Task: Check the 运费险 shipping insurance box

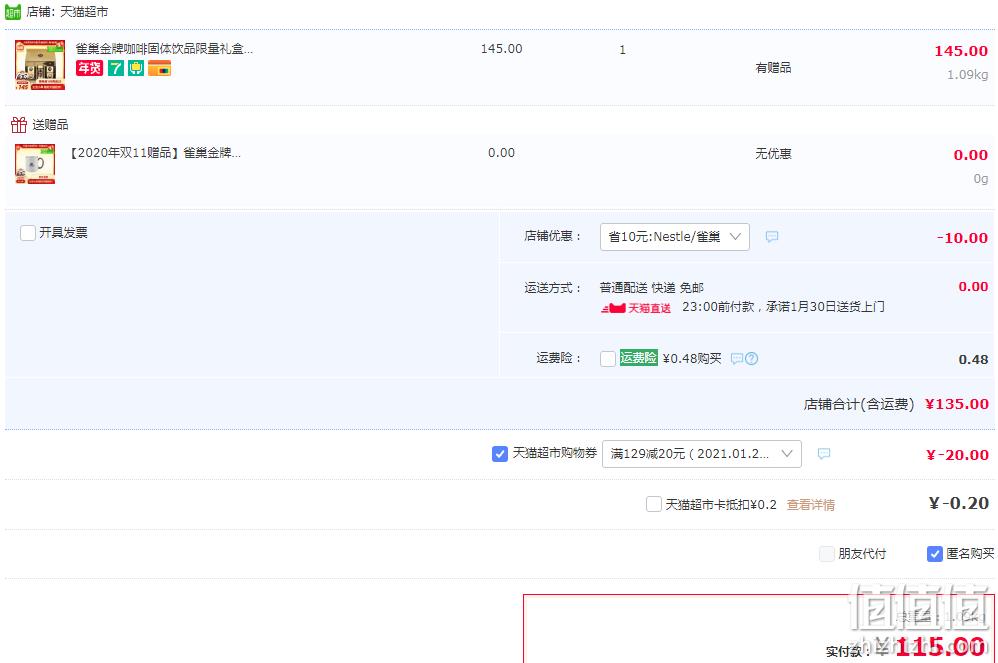Action: tap(608, 359)
